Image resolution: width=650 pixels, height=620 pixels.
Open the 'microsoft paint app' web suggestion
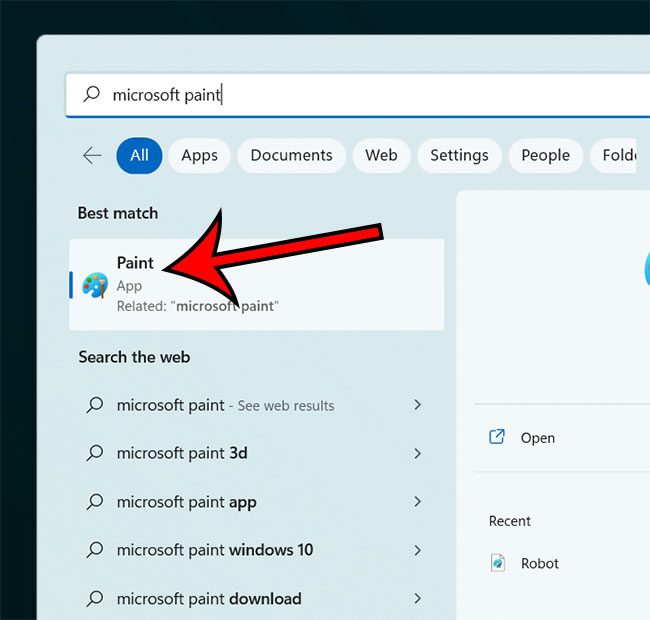pyautogui.click(x=186, y=502)
